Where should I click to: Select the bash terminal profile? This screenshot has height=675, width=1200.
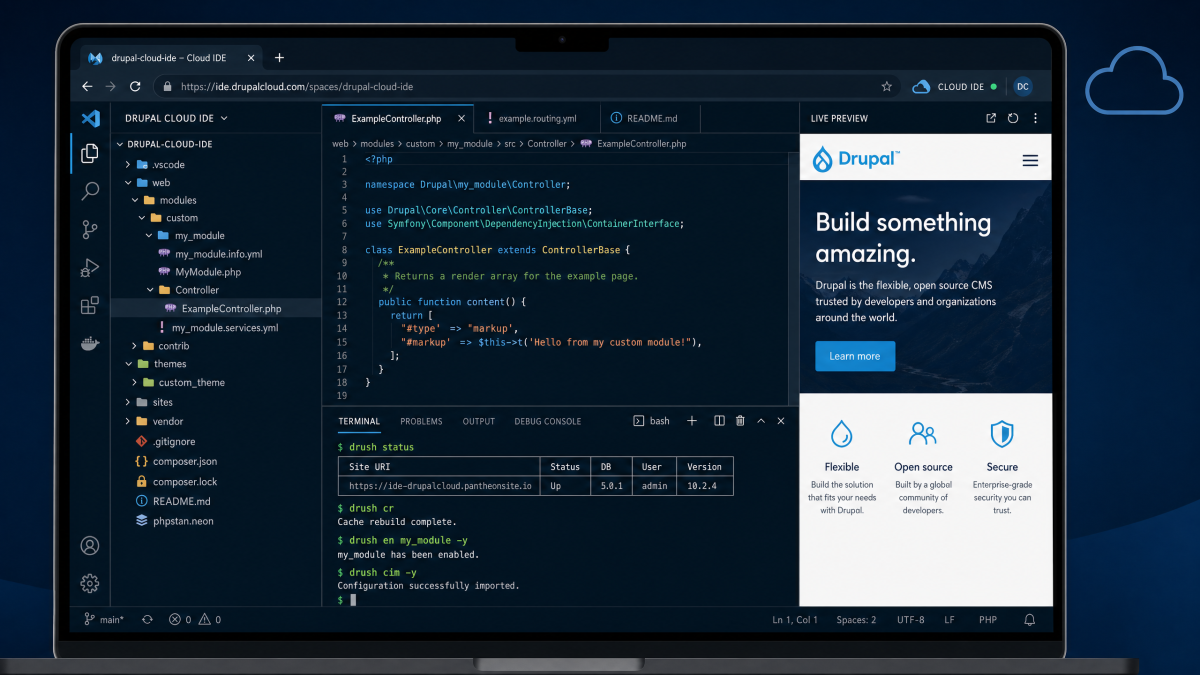[652, 421]
